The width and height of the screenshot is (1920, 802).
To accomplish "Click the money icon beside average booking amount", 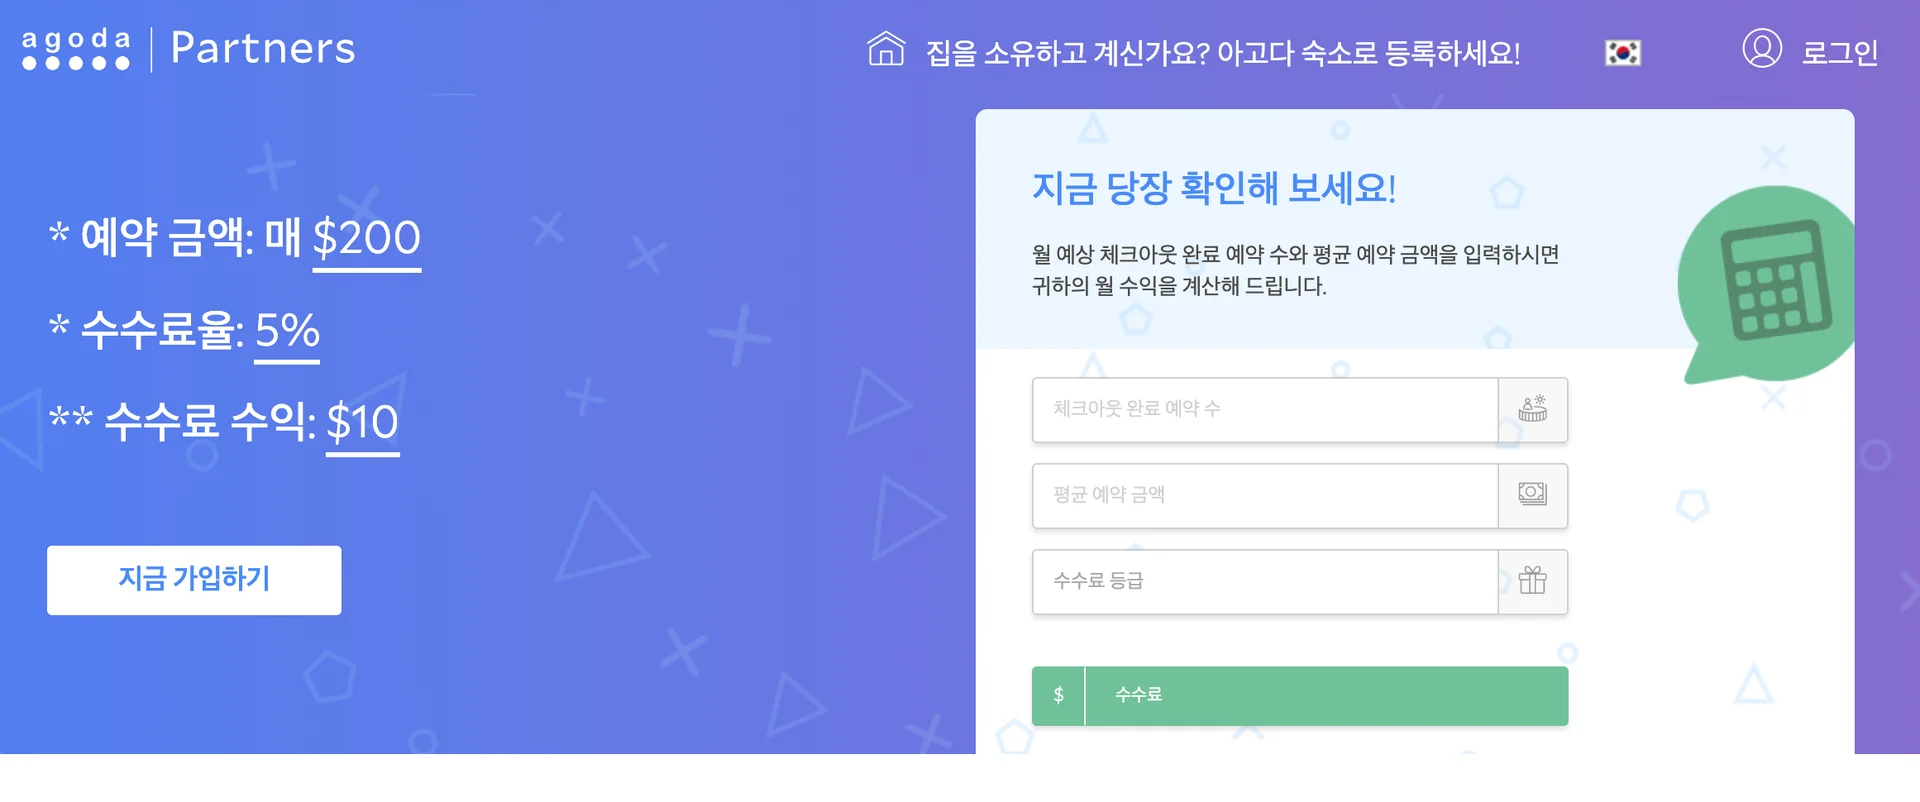I will 1532,495.
